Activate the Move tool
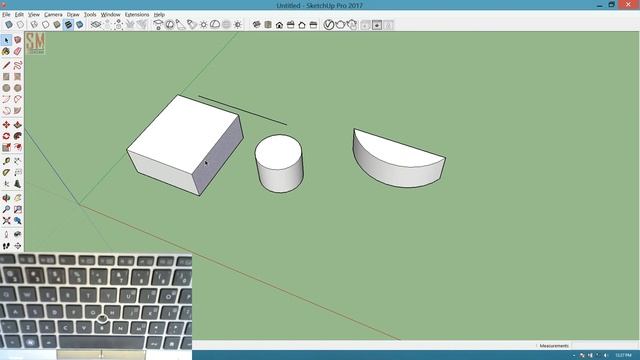This screenshot has height=360, width=640. (x=6, y=124)
